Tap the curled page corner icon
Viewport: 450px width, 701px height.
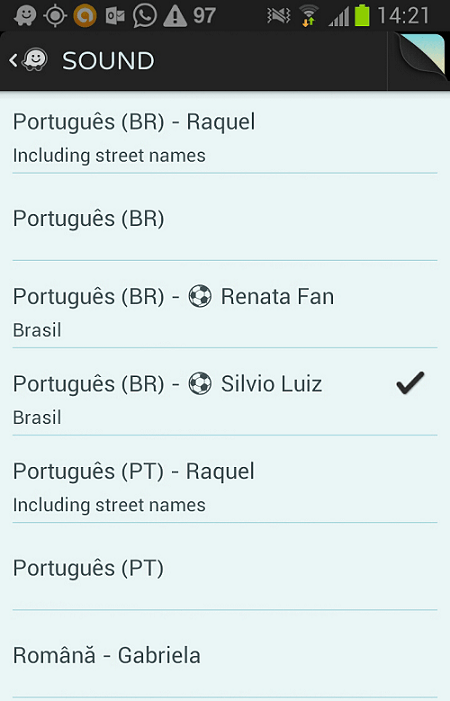[421, 57]
